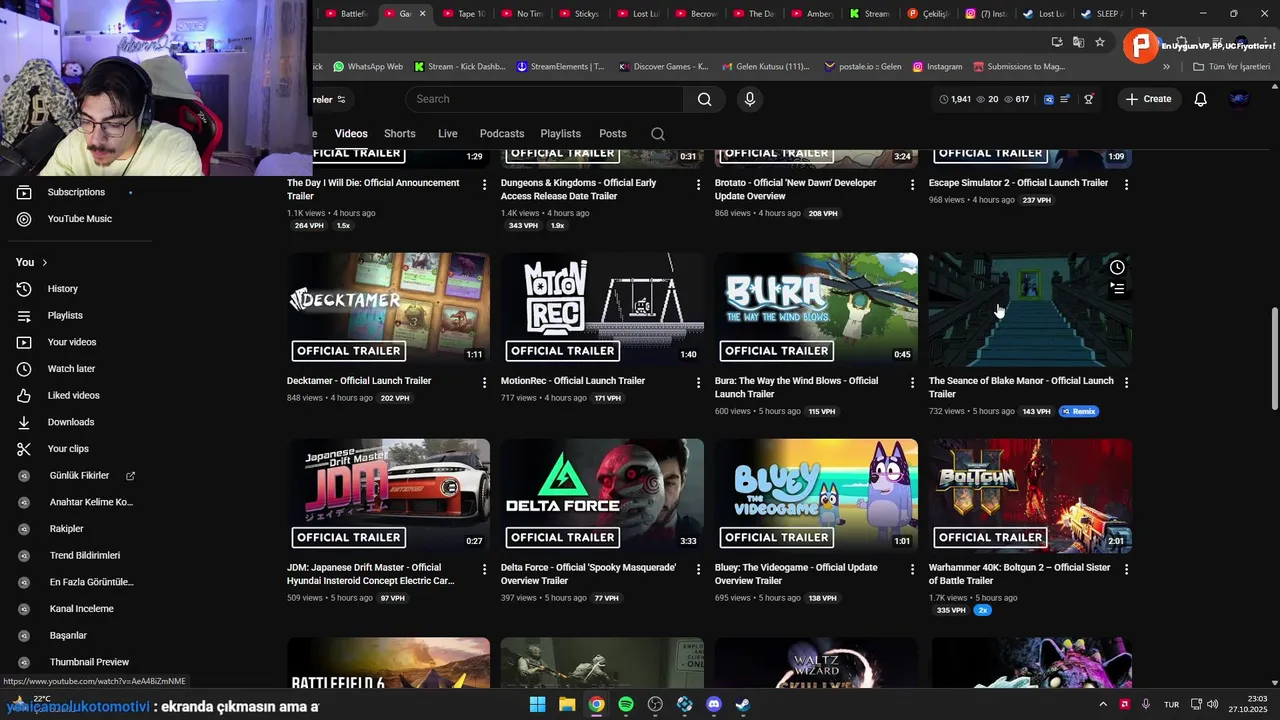Open options for Delta Force trailer

point(698,569)
